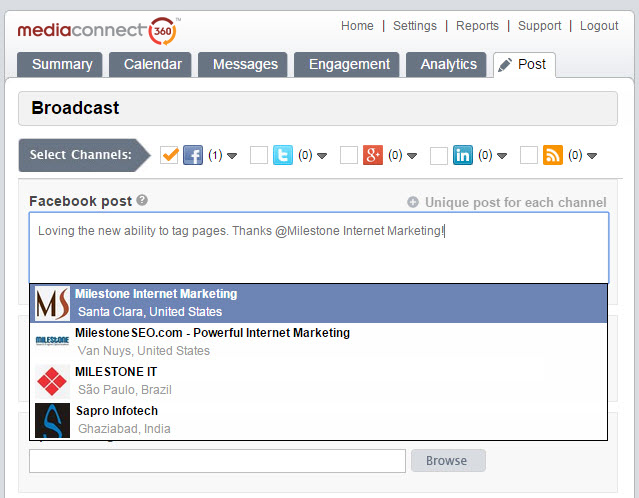Switch to the Calendar tab
Viewport: 639px width, 498px height.
pyautogui.click(x=150, y=64)
